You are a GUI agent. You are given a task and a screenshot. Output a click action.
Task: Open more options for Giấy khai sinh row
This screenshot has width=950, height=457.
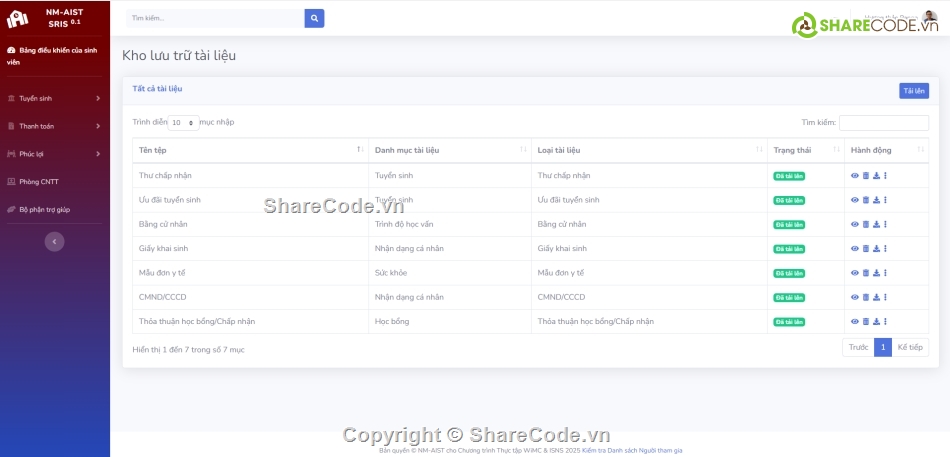[x=885, y=248]
